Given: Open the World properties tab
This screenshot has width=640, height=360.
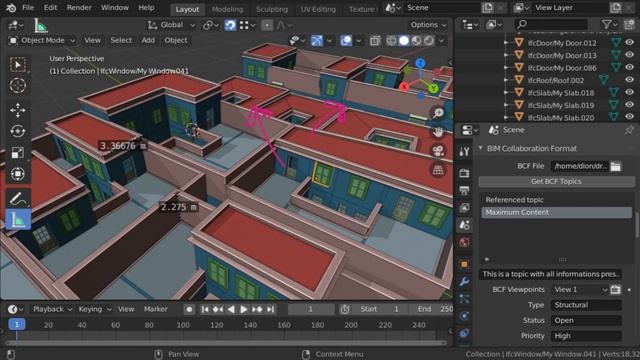Looking at the screenshot, I should [x=464, y=242].
